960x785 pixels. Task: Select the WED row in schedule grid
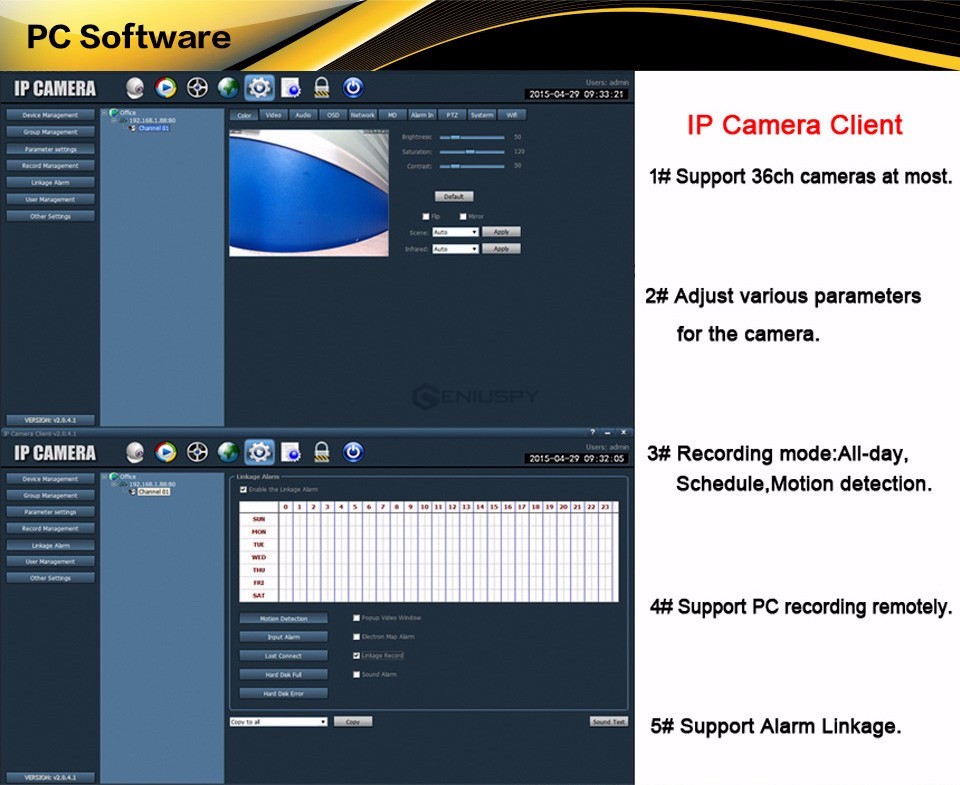click(259, 557)
